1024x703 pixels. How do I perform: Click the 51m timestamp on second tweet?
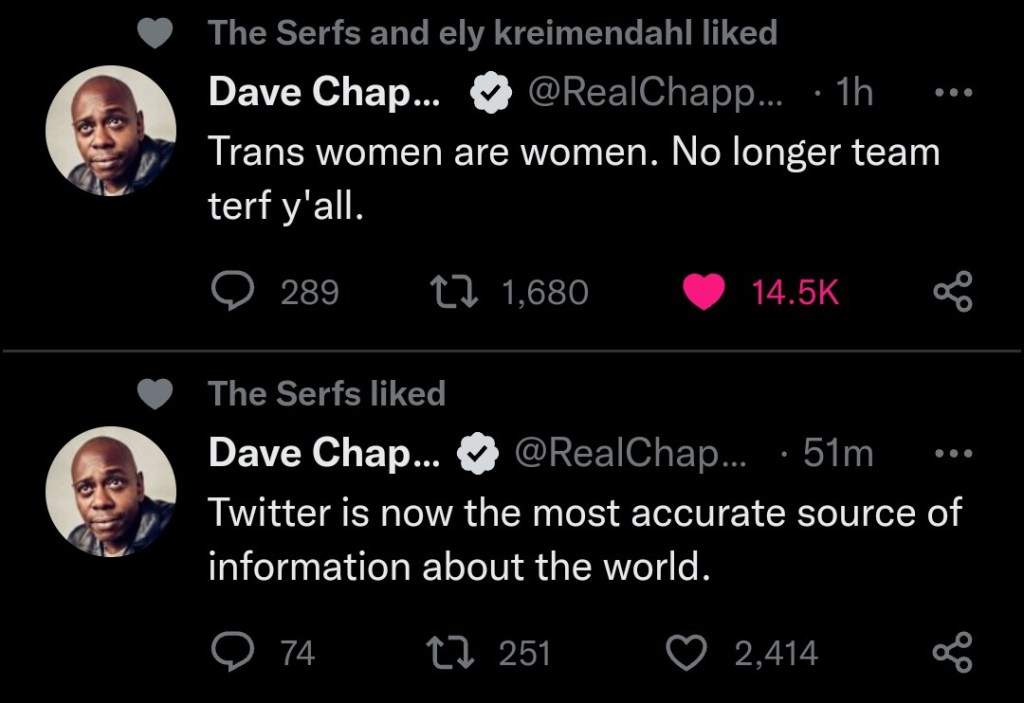coord(838,454)
